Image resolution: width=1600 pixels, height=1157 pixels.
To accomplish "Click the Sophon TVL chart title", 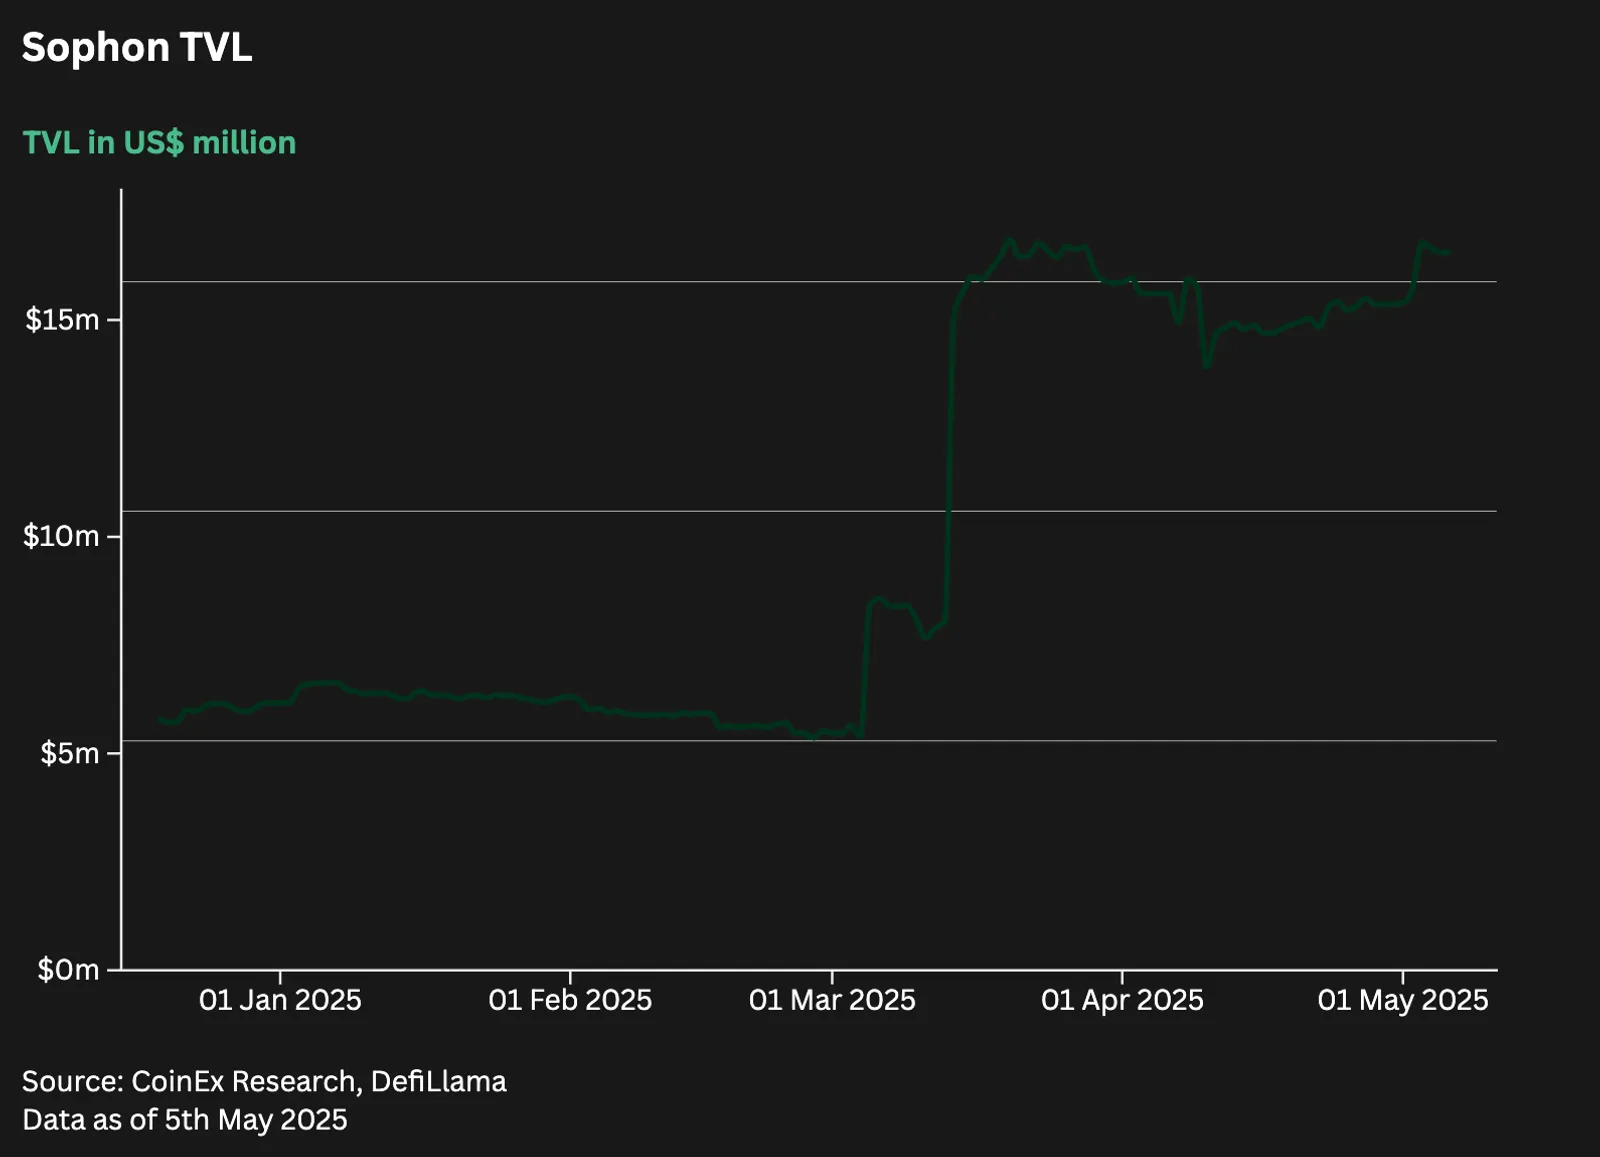I will tap(137, 47).
